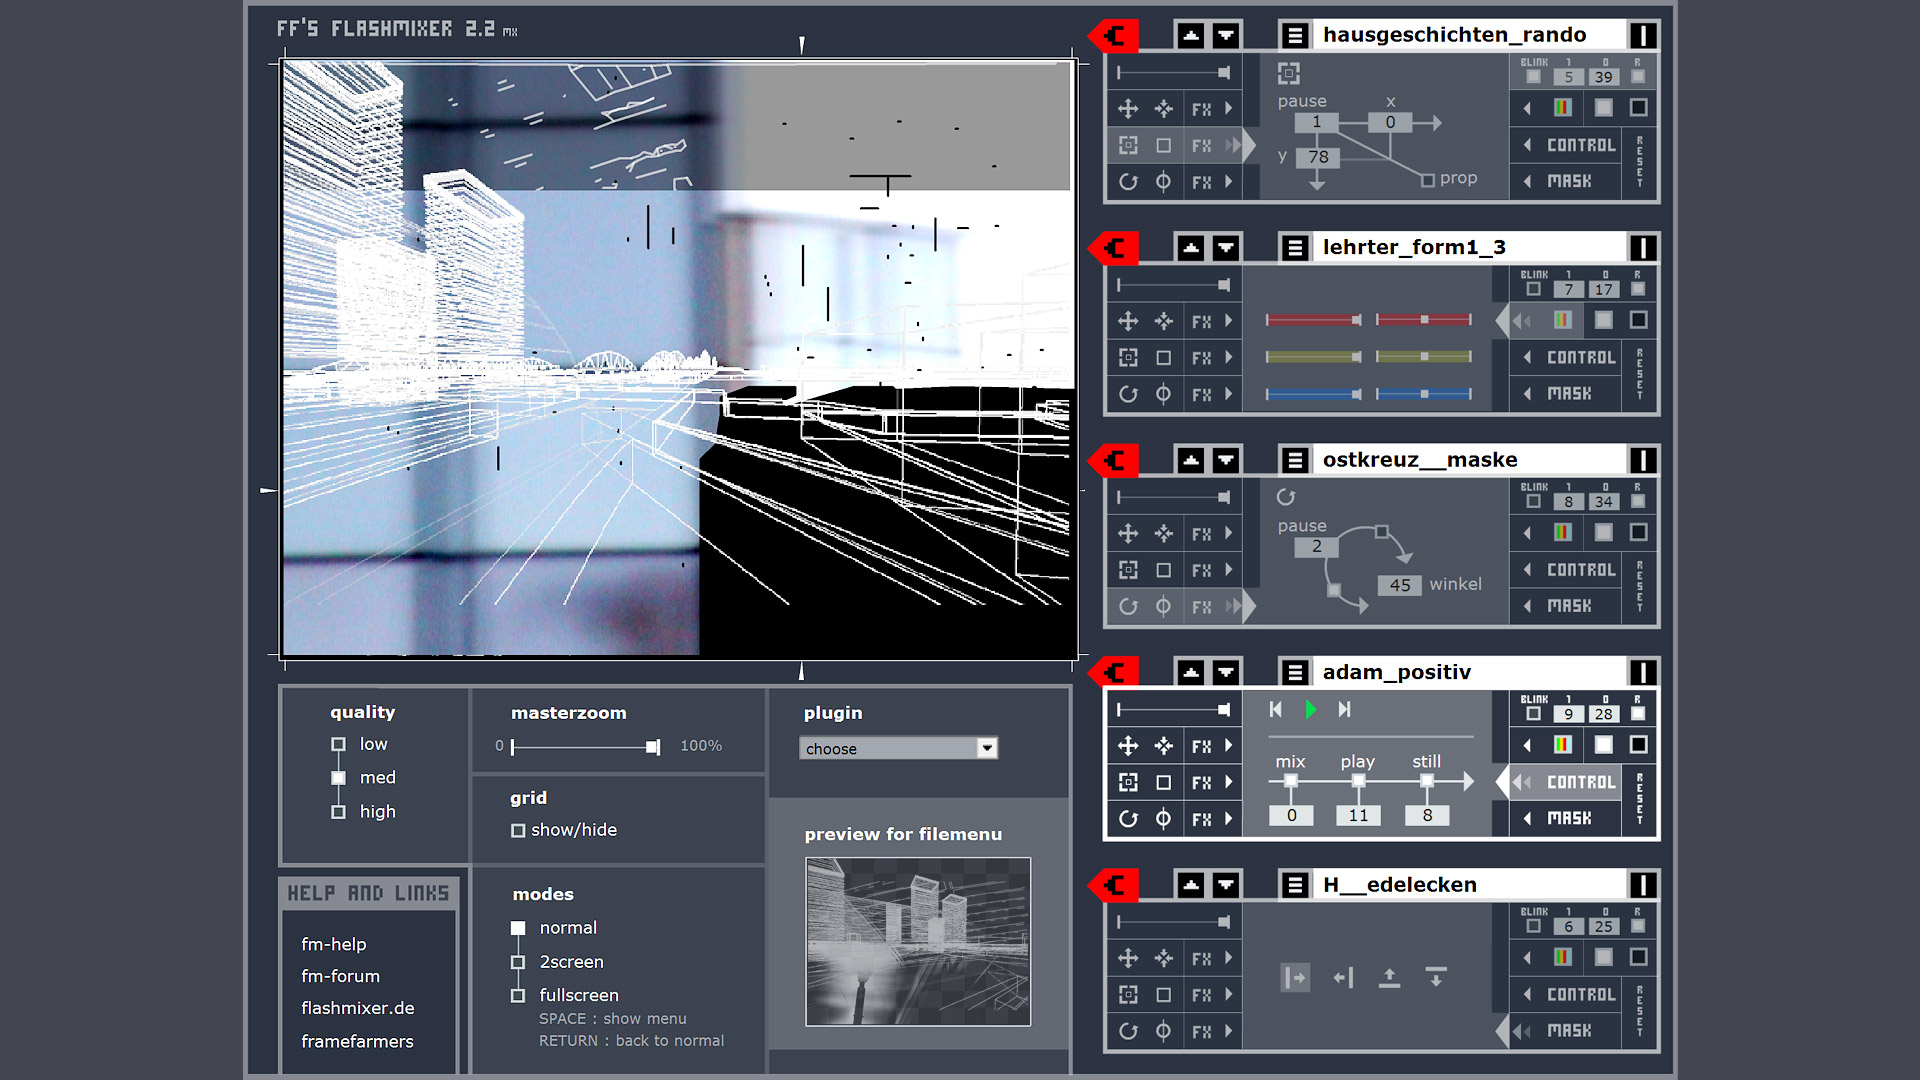Screen dimensions: 1920x1080
Task: Move H__edelecken layer down with the down-arrow icon
Action: pos(1226,884)
